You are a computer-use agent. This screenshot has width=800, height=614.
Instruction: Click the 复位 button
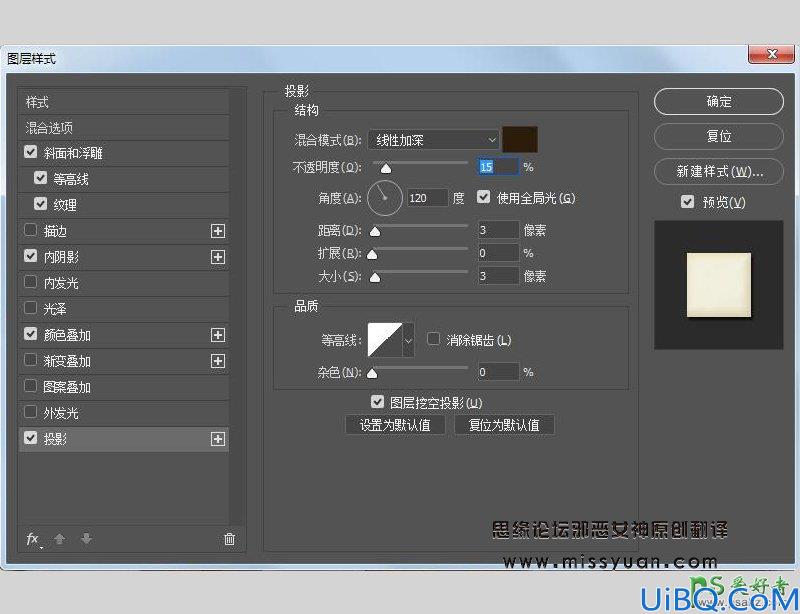tap(718, 136)
